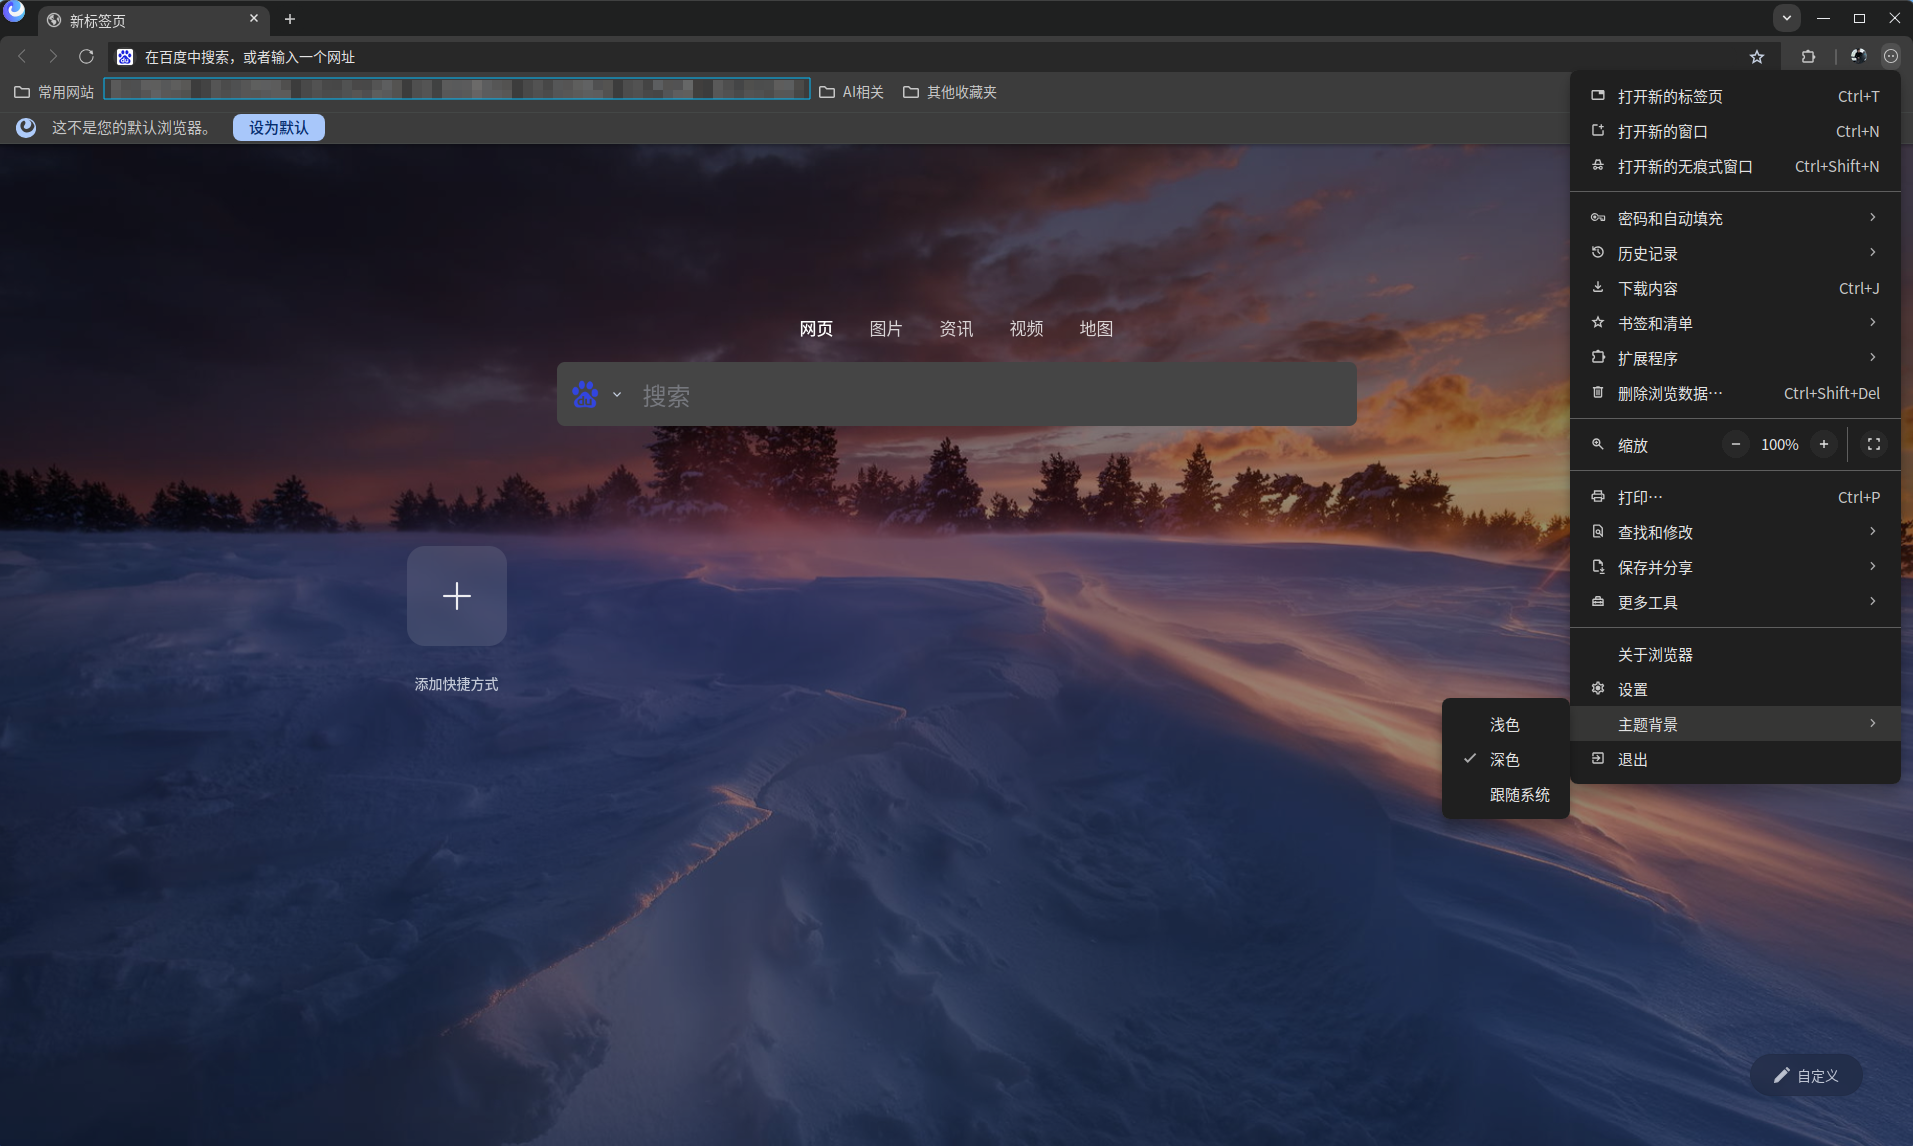Image resolution: width=1913 pixels, height=1146 pixels.
Task: Choose 打开新的标签页 from menu
Action: point(1735,96)
